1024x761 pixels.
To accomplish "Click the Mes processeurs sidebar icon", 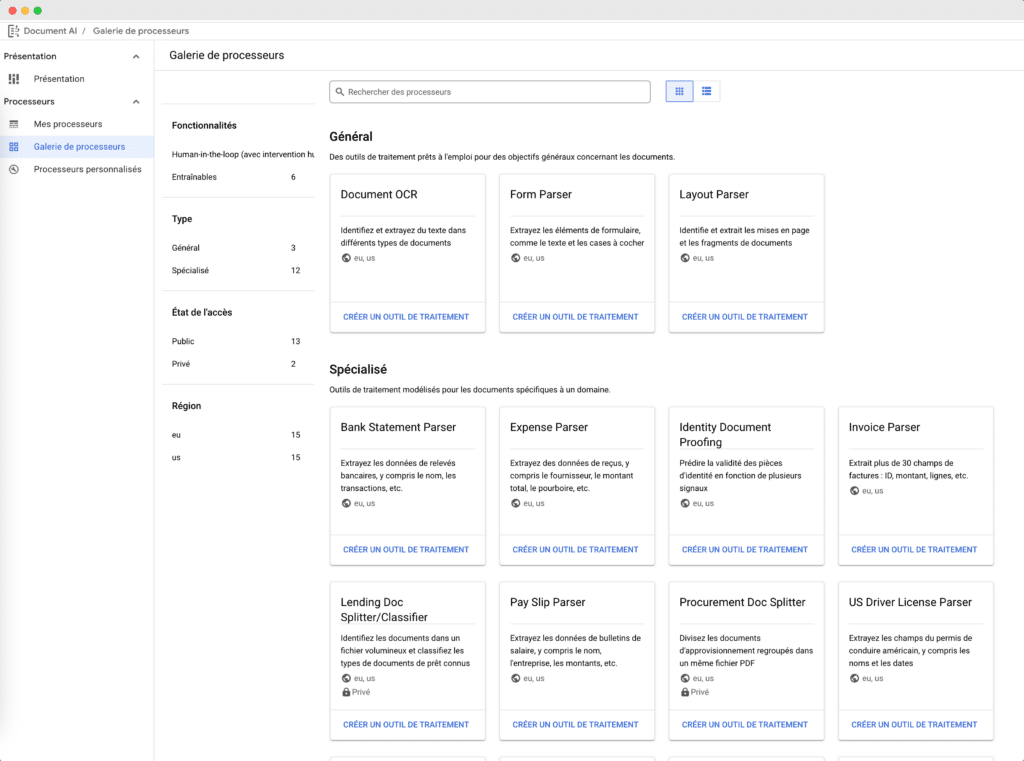I will click(14, 124).
